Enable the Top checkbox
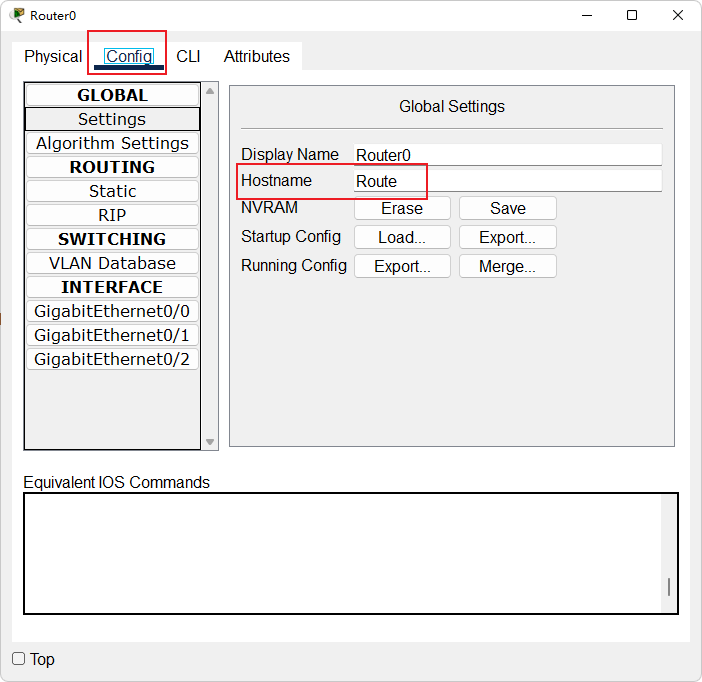 18,659
